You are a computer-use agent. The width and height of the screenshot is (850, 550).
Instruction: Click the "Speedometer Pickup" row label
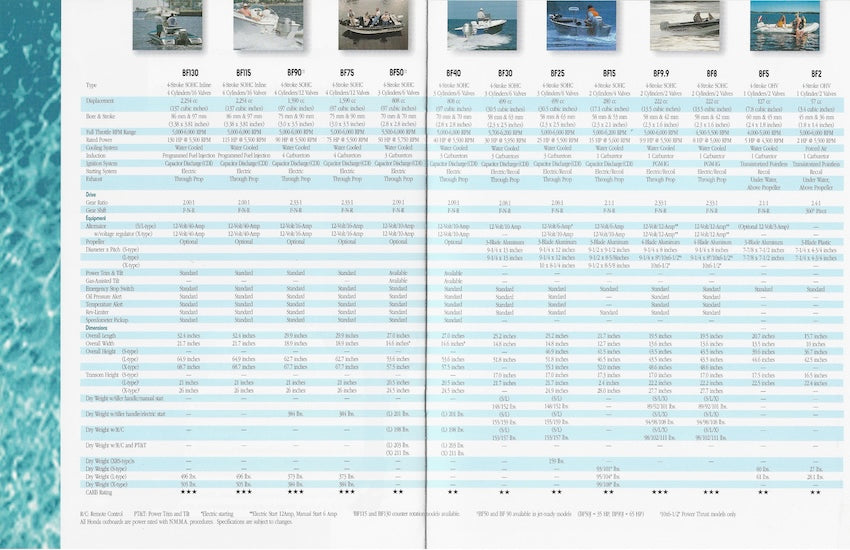[107, 320]
